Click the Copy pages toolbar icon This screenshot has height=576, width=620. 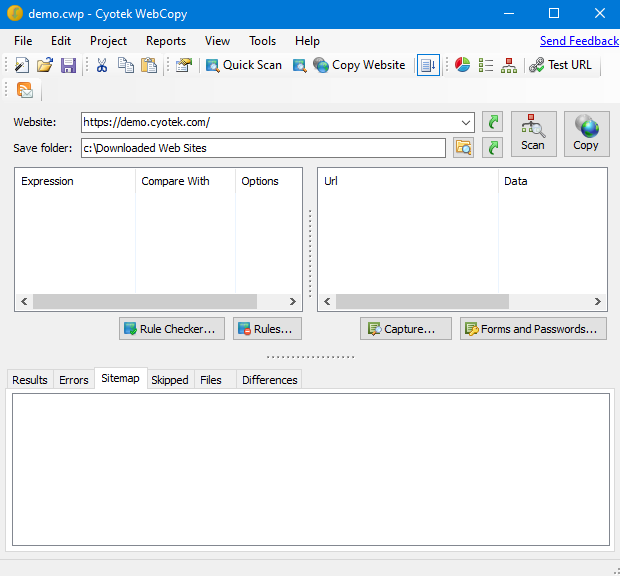tap(126, 65)
